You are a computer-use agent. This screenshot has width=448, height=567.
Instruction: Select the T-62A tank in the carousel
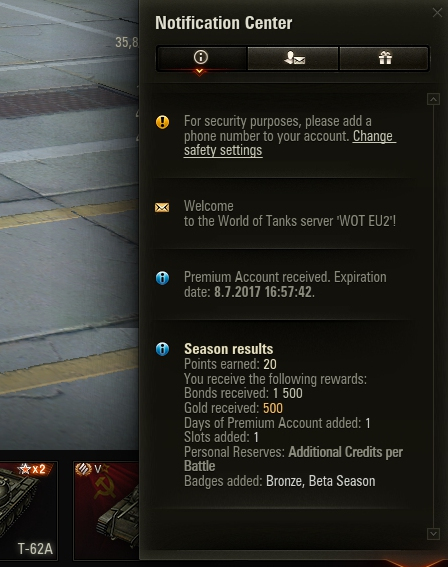pos(29,511)
